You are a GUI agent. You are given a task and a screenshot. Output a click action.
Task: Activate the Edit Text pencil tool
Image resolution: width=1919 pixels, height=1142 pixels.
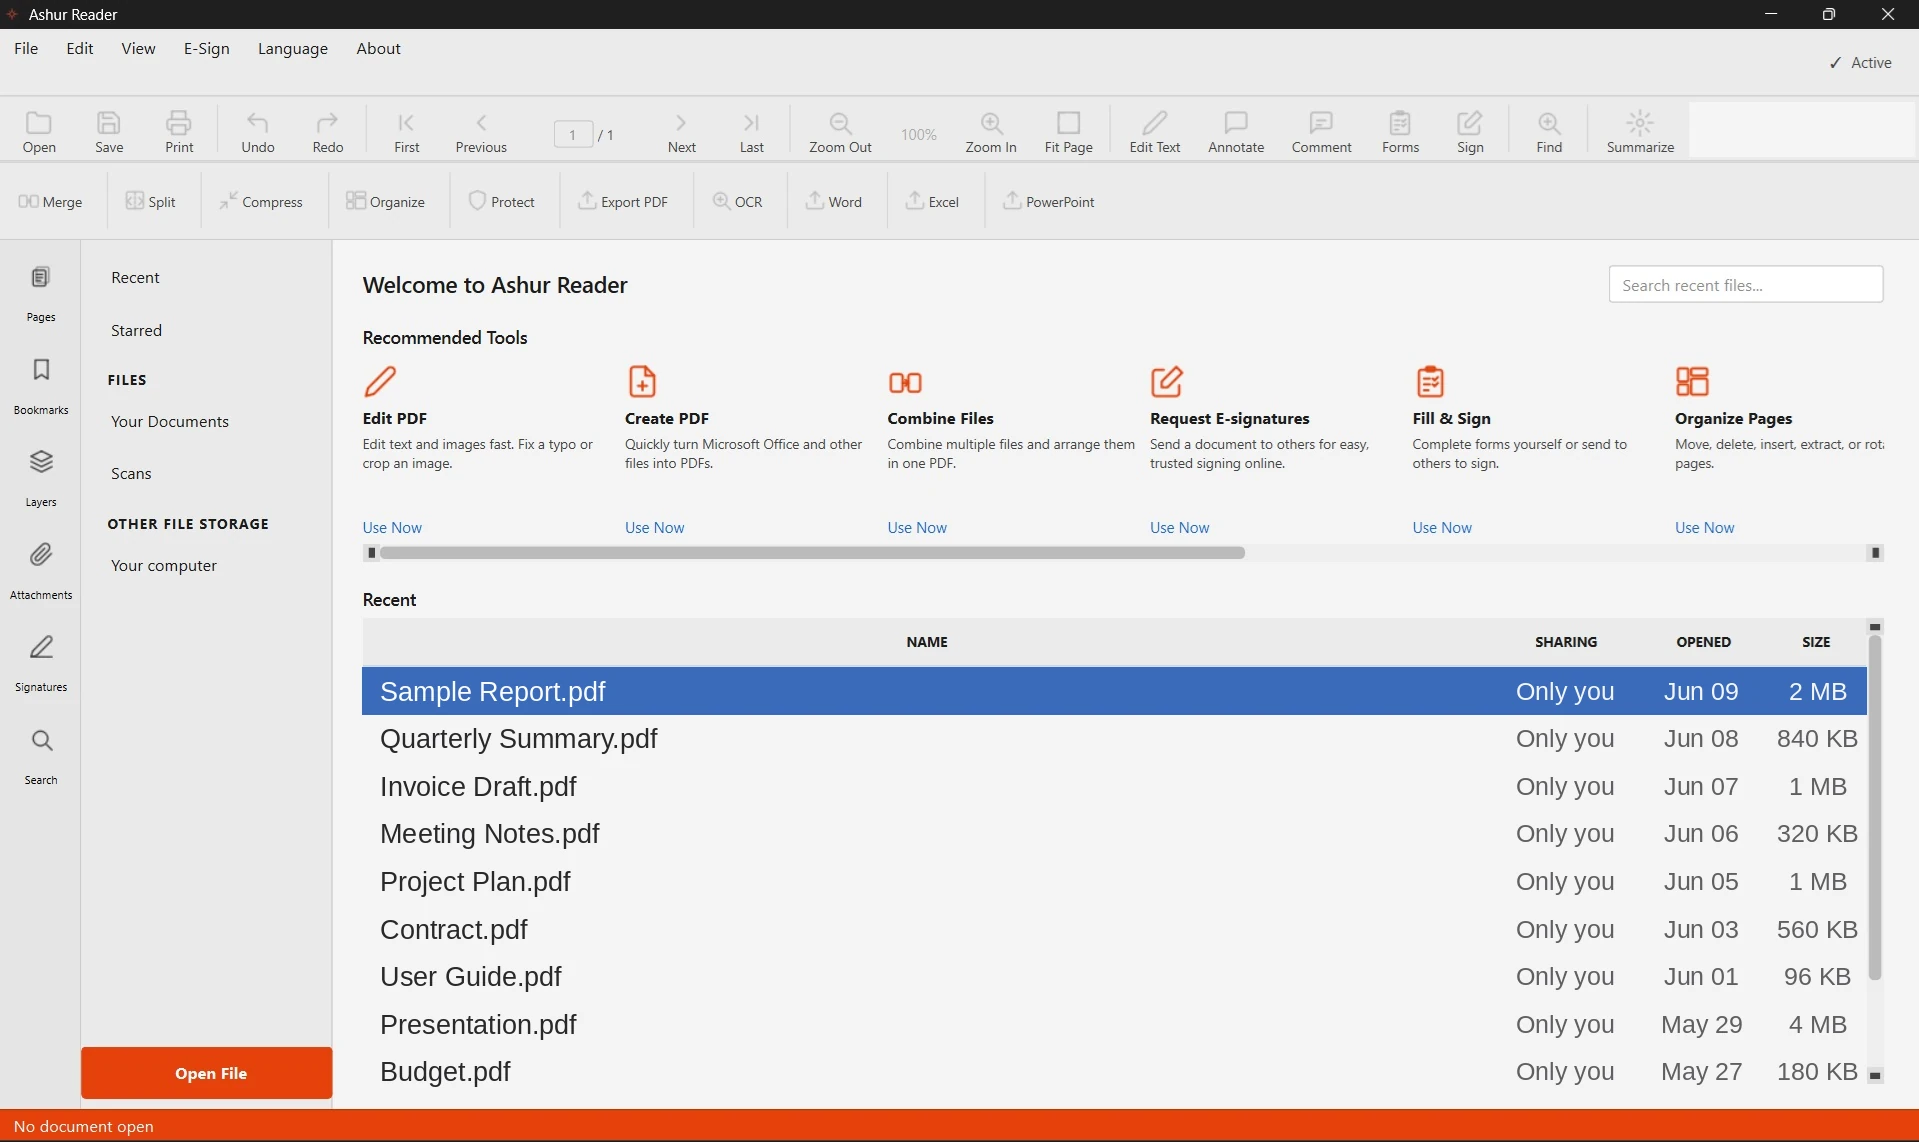click(x=1154, y=131)
